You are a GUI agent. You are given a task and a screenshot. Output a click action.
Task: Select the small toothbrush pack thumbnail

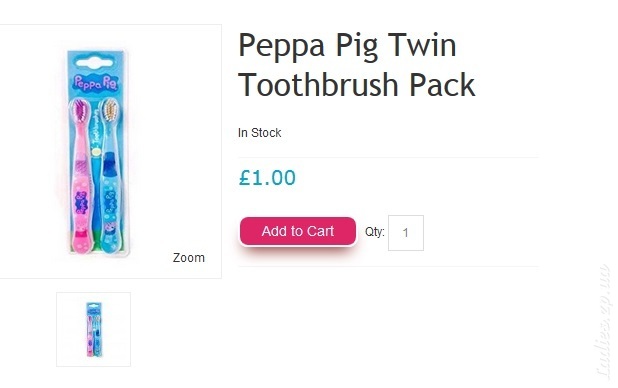93,329
